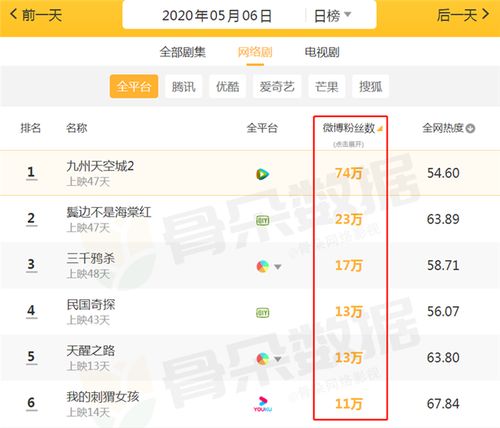Click 全平台 column header
The image size is (500, 428).
point(262,128)
